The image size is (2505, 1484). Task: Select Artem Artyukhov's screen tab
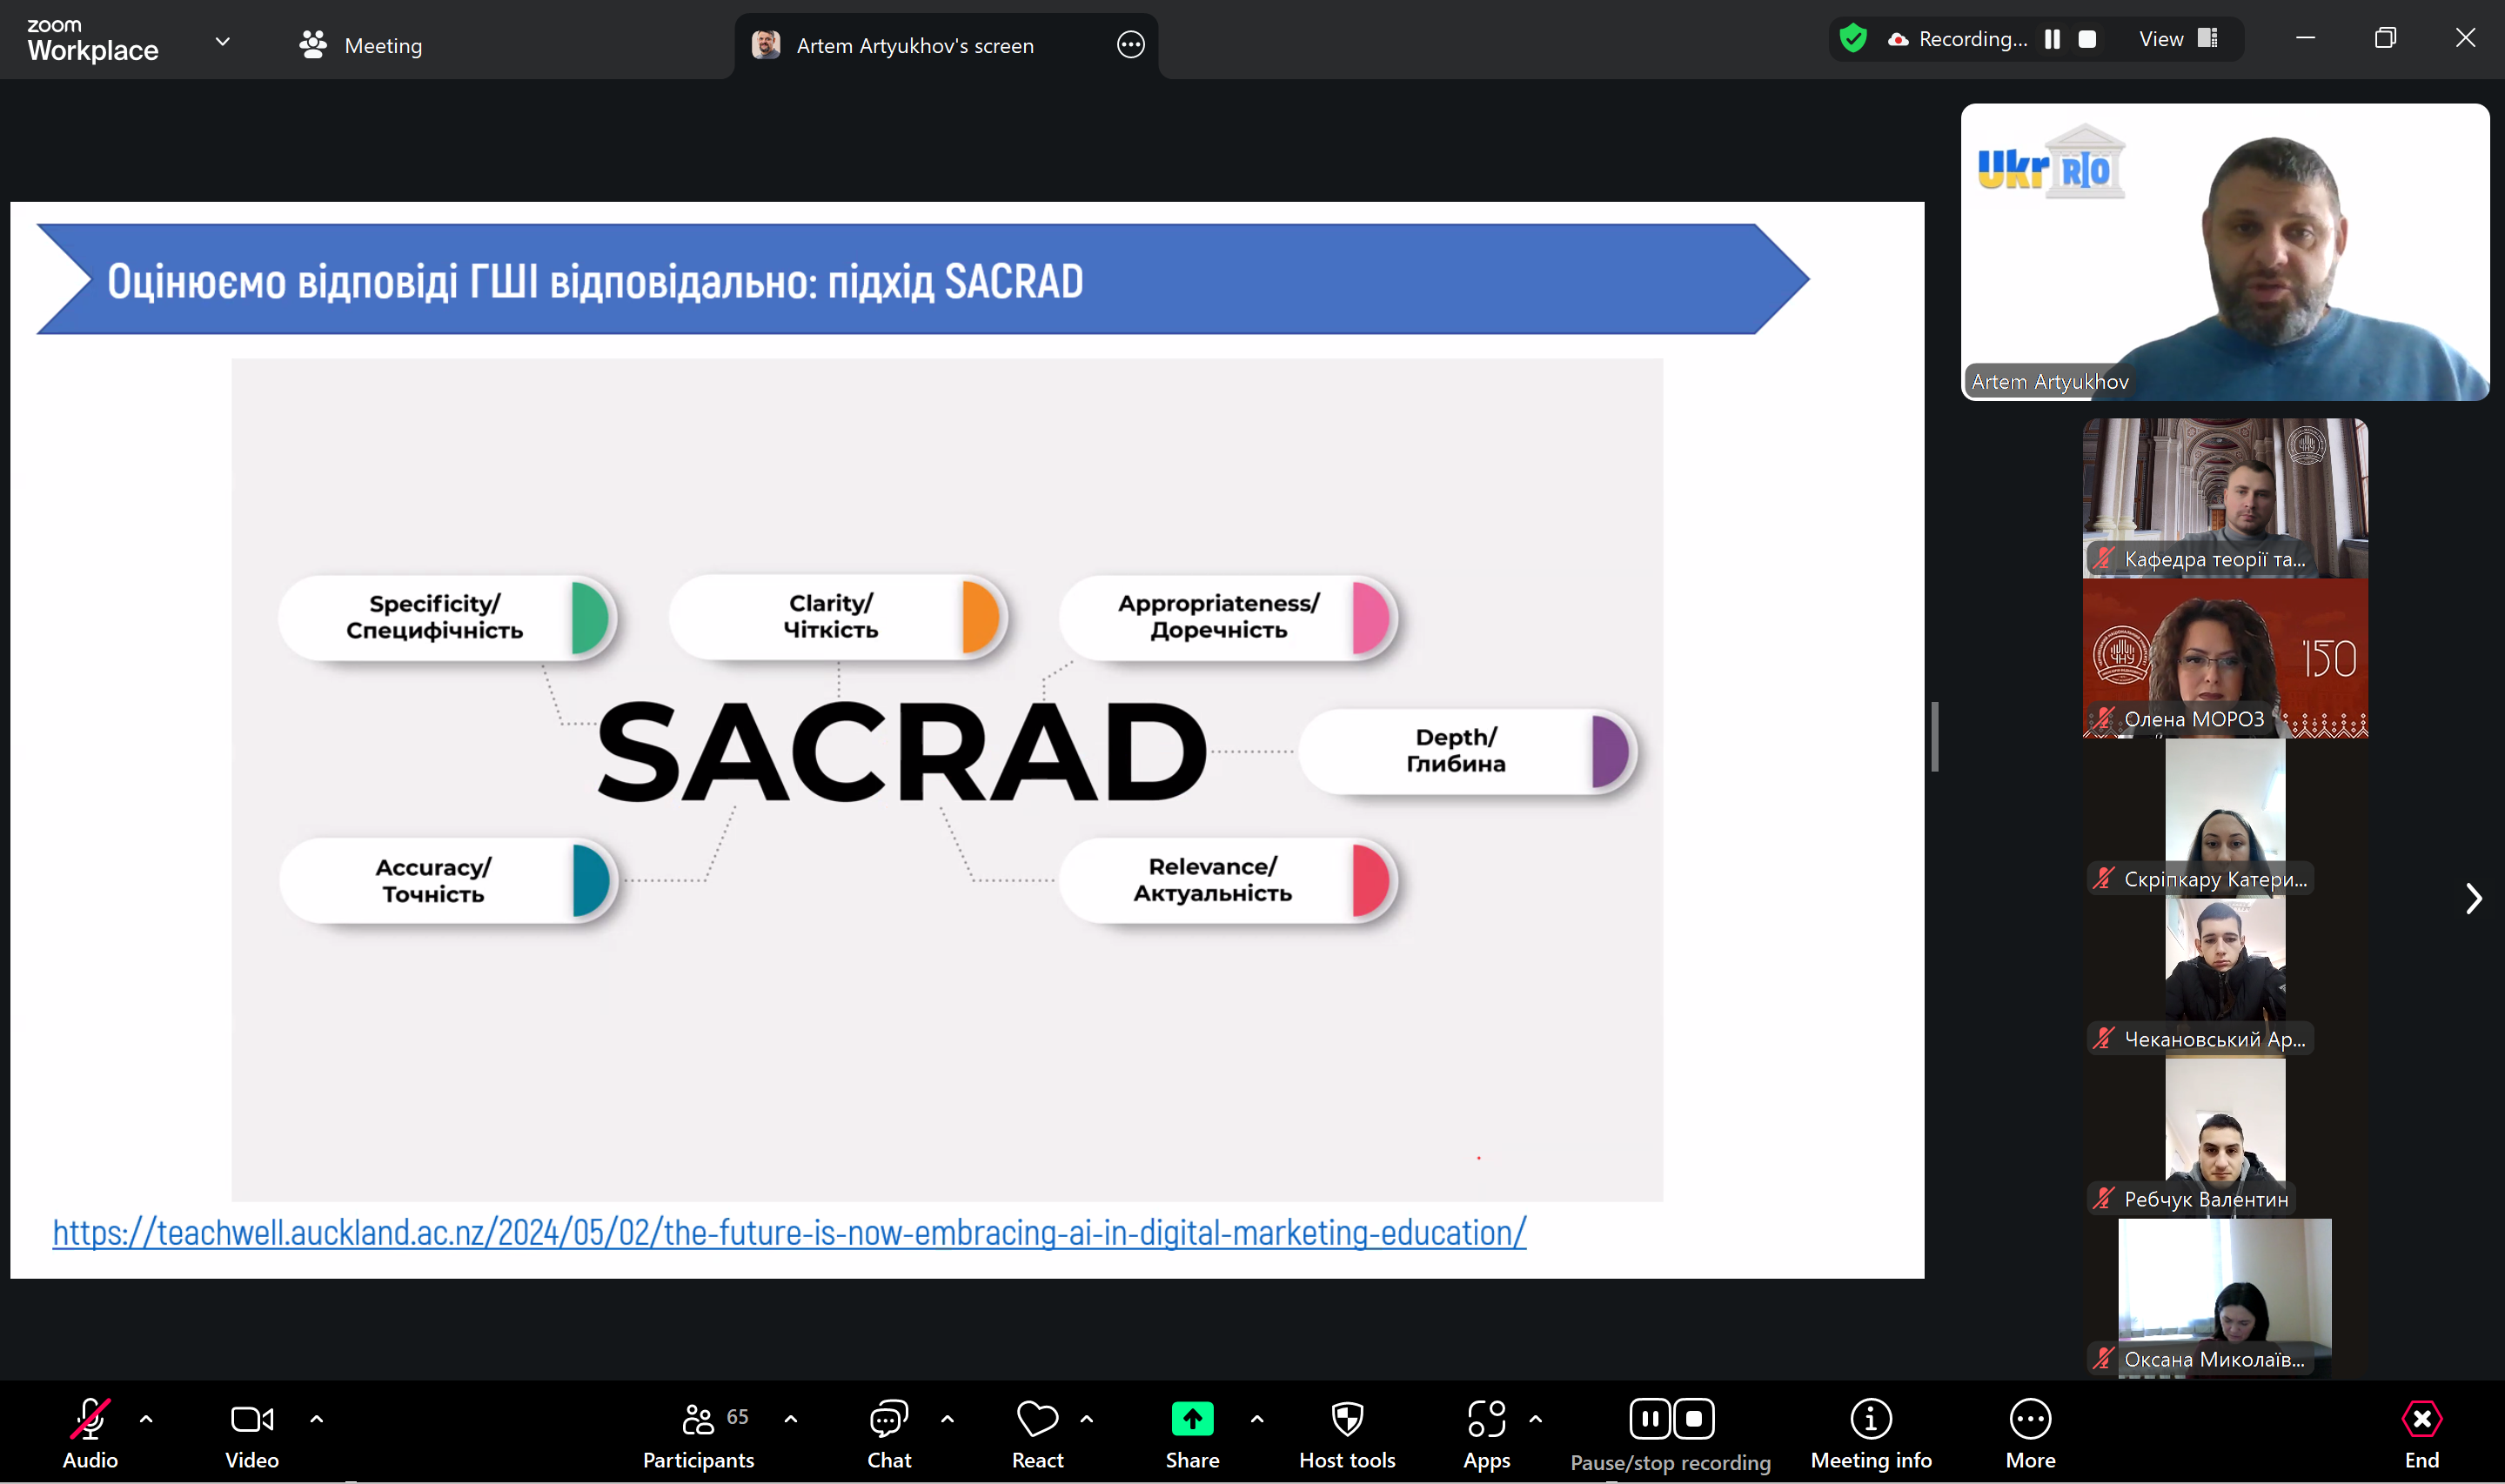[x=914, y=45]
